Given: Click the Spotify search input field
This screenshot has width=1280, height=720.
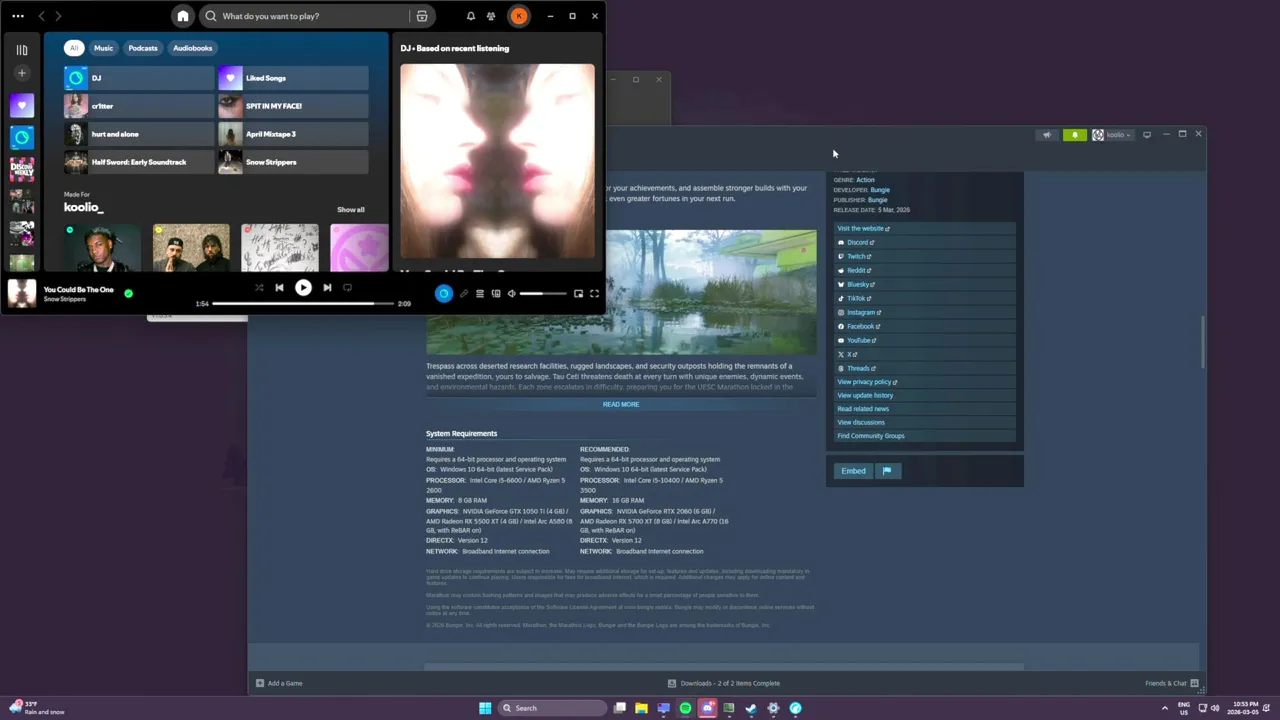Looking at the screenshot, I should pos(303,16).
